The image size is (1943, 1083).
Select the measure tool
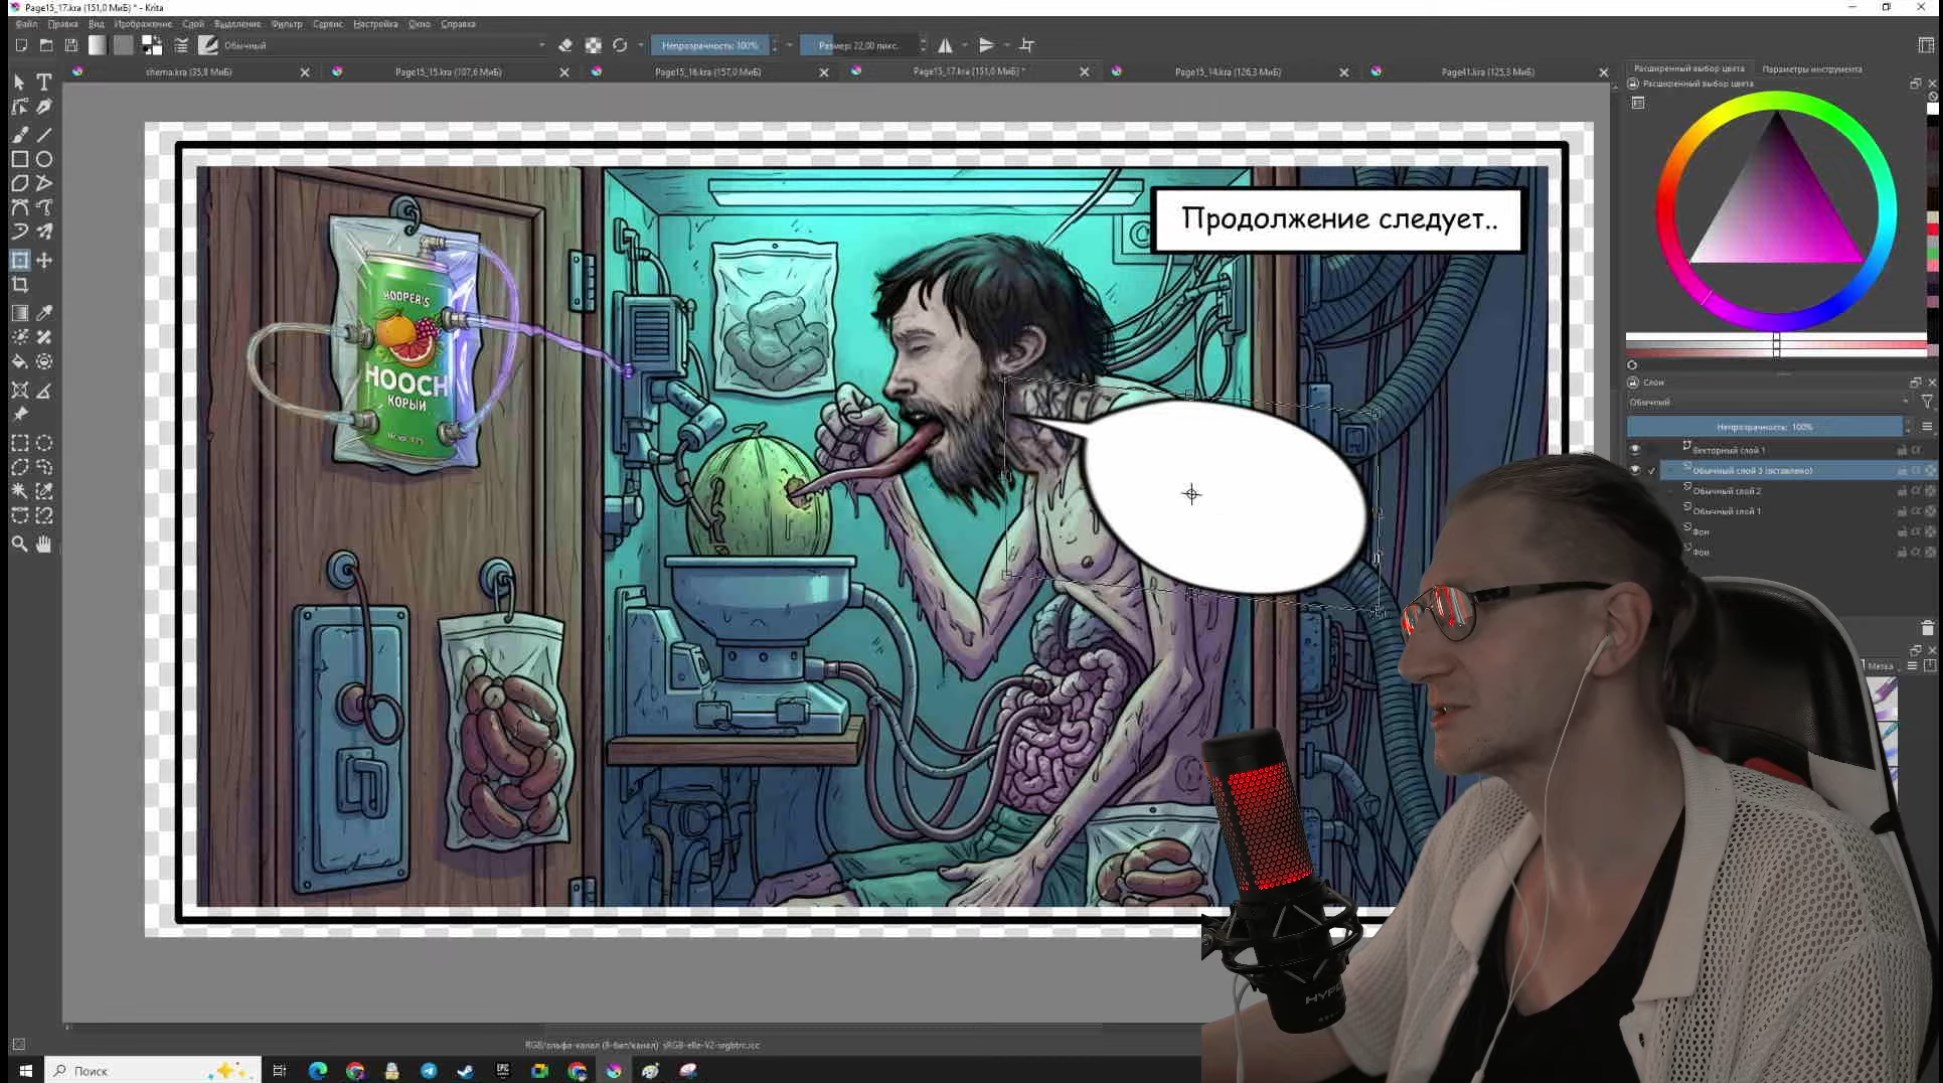[x=44, y=390]
